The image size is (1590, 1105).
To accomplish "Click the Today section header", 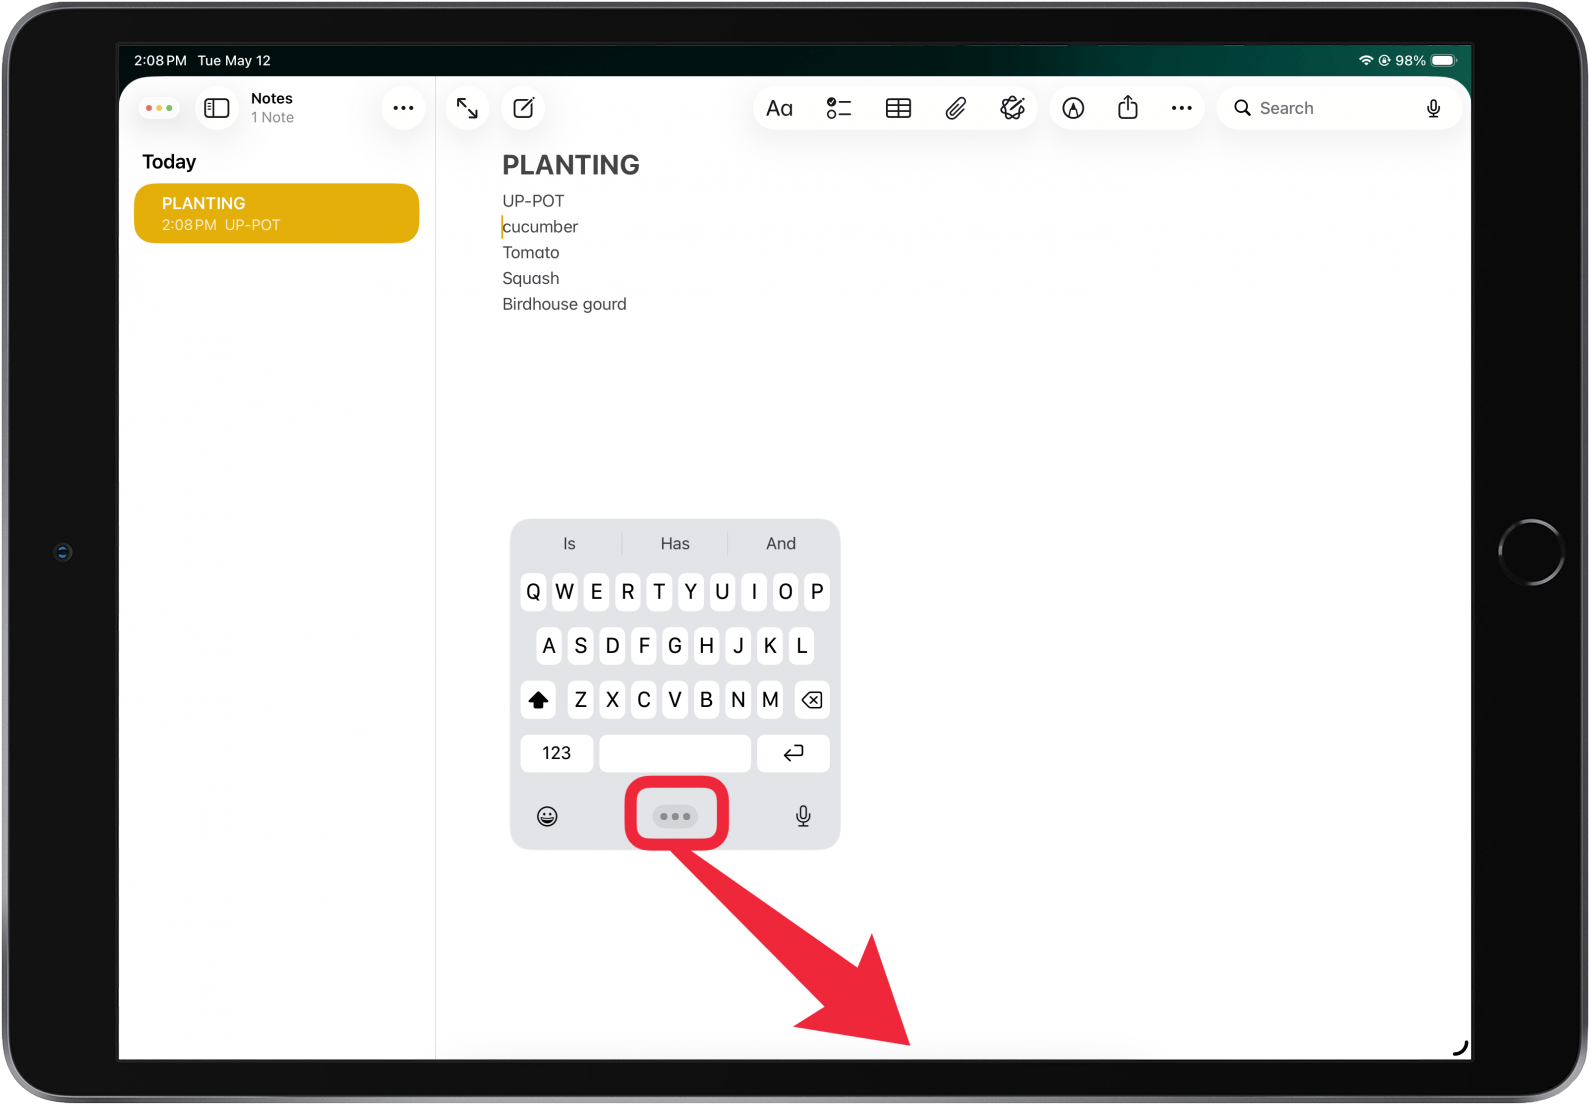I will pos(169,162).
